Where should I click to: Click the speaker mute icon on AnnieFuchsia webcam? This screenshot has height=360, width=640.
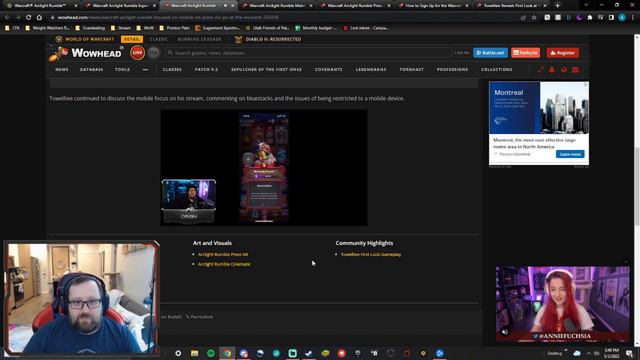pyautogui.click(x=505, y=332)
